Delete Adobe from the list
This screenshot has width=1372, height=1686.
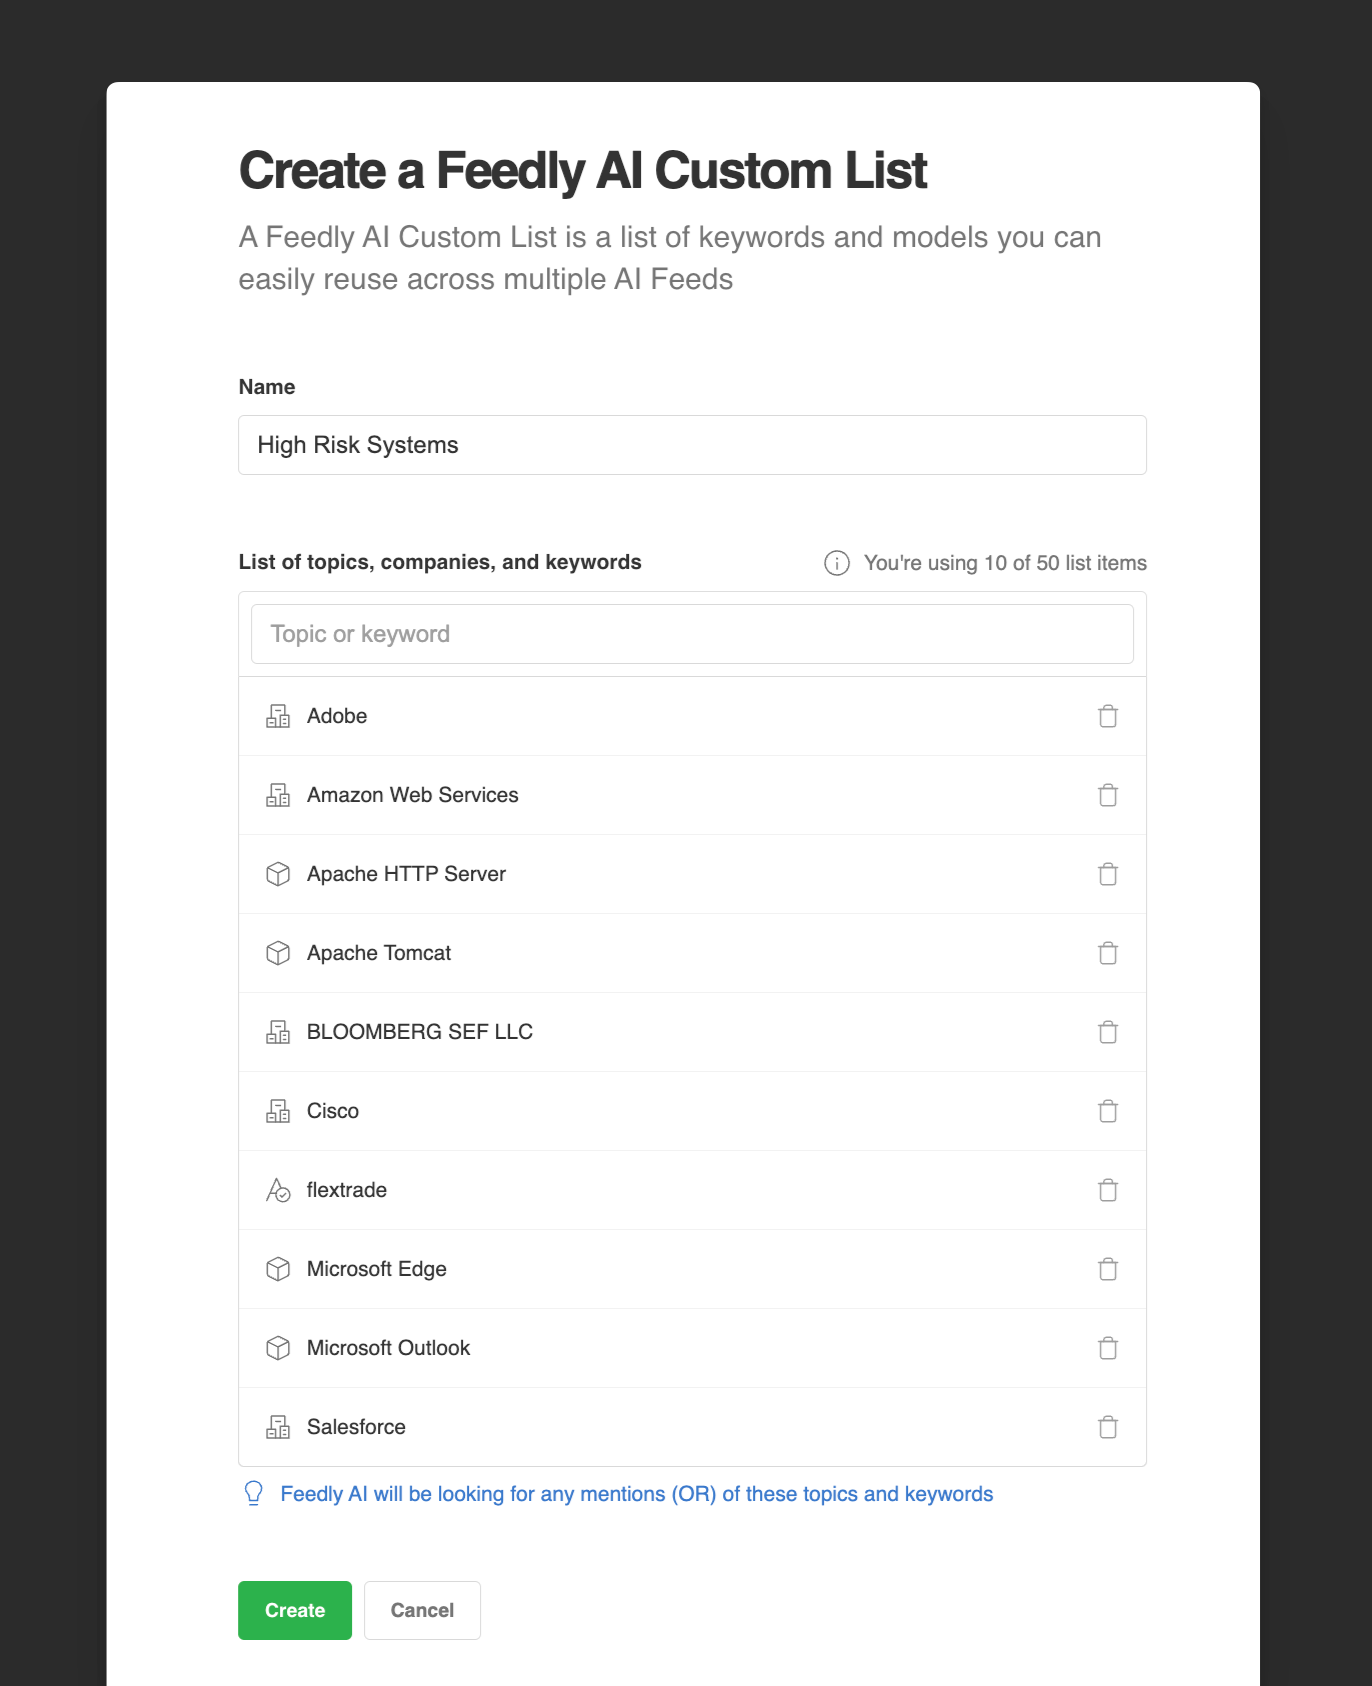(x=1107, y=716)
